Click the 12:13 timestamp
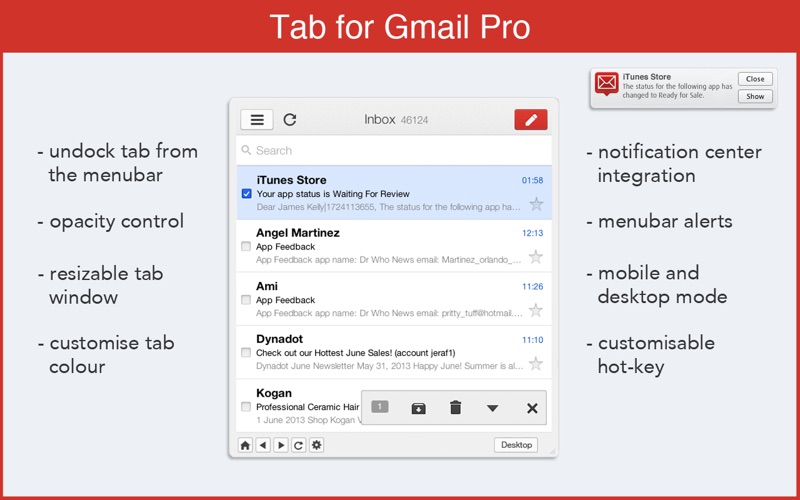The width and height of the screenshot is (800, 500). pyautogui.click(x=532, y=233)
